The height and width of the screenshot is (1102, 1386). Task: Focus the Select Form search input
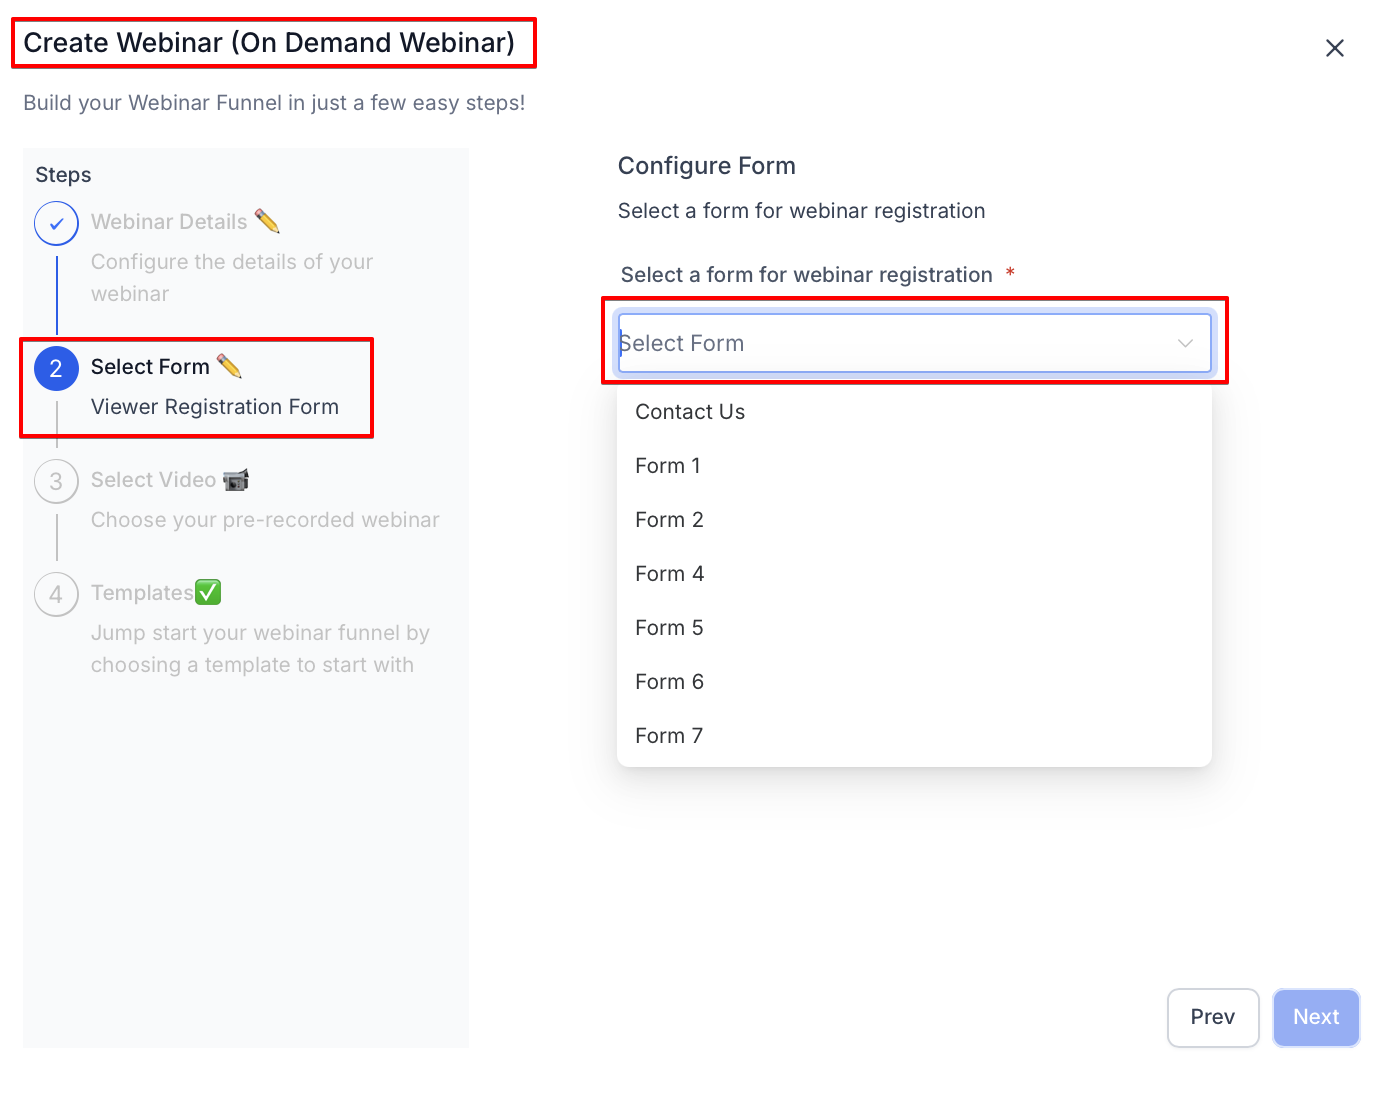pyautogui.click(x=890, y=343)
